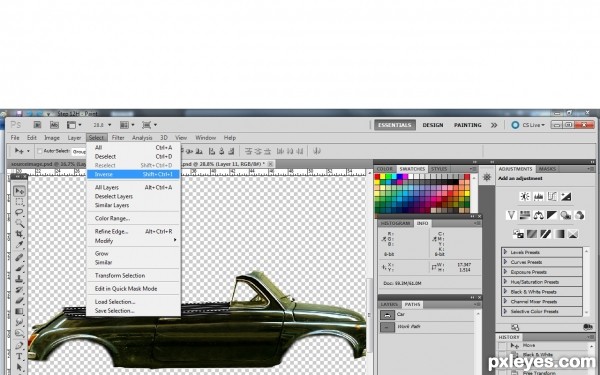Image resolution: width=600 pixels, height=375 pixels.
Task: Toggle history snapshot box beside Move state
Action: (502, 346)
